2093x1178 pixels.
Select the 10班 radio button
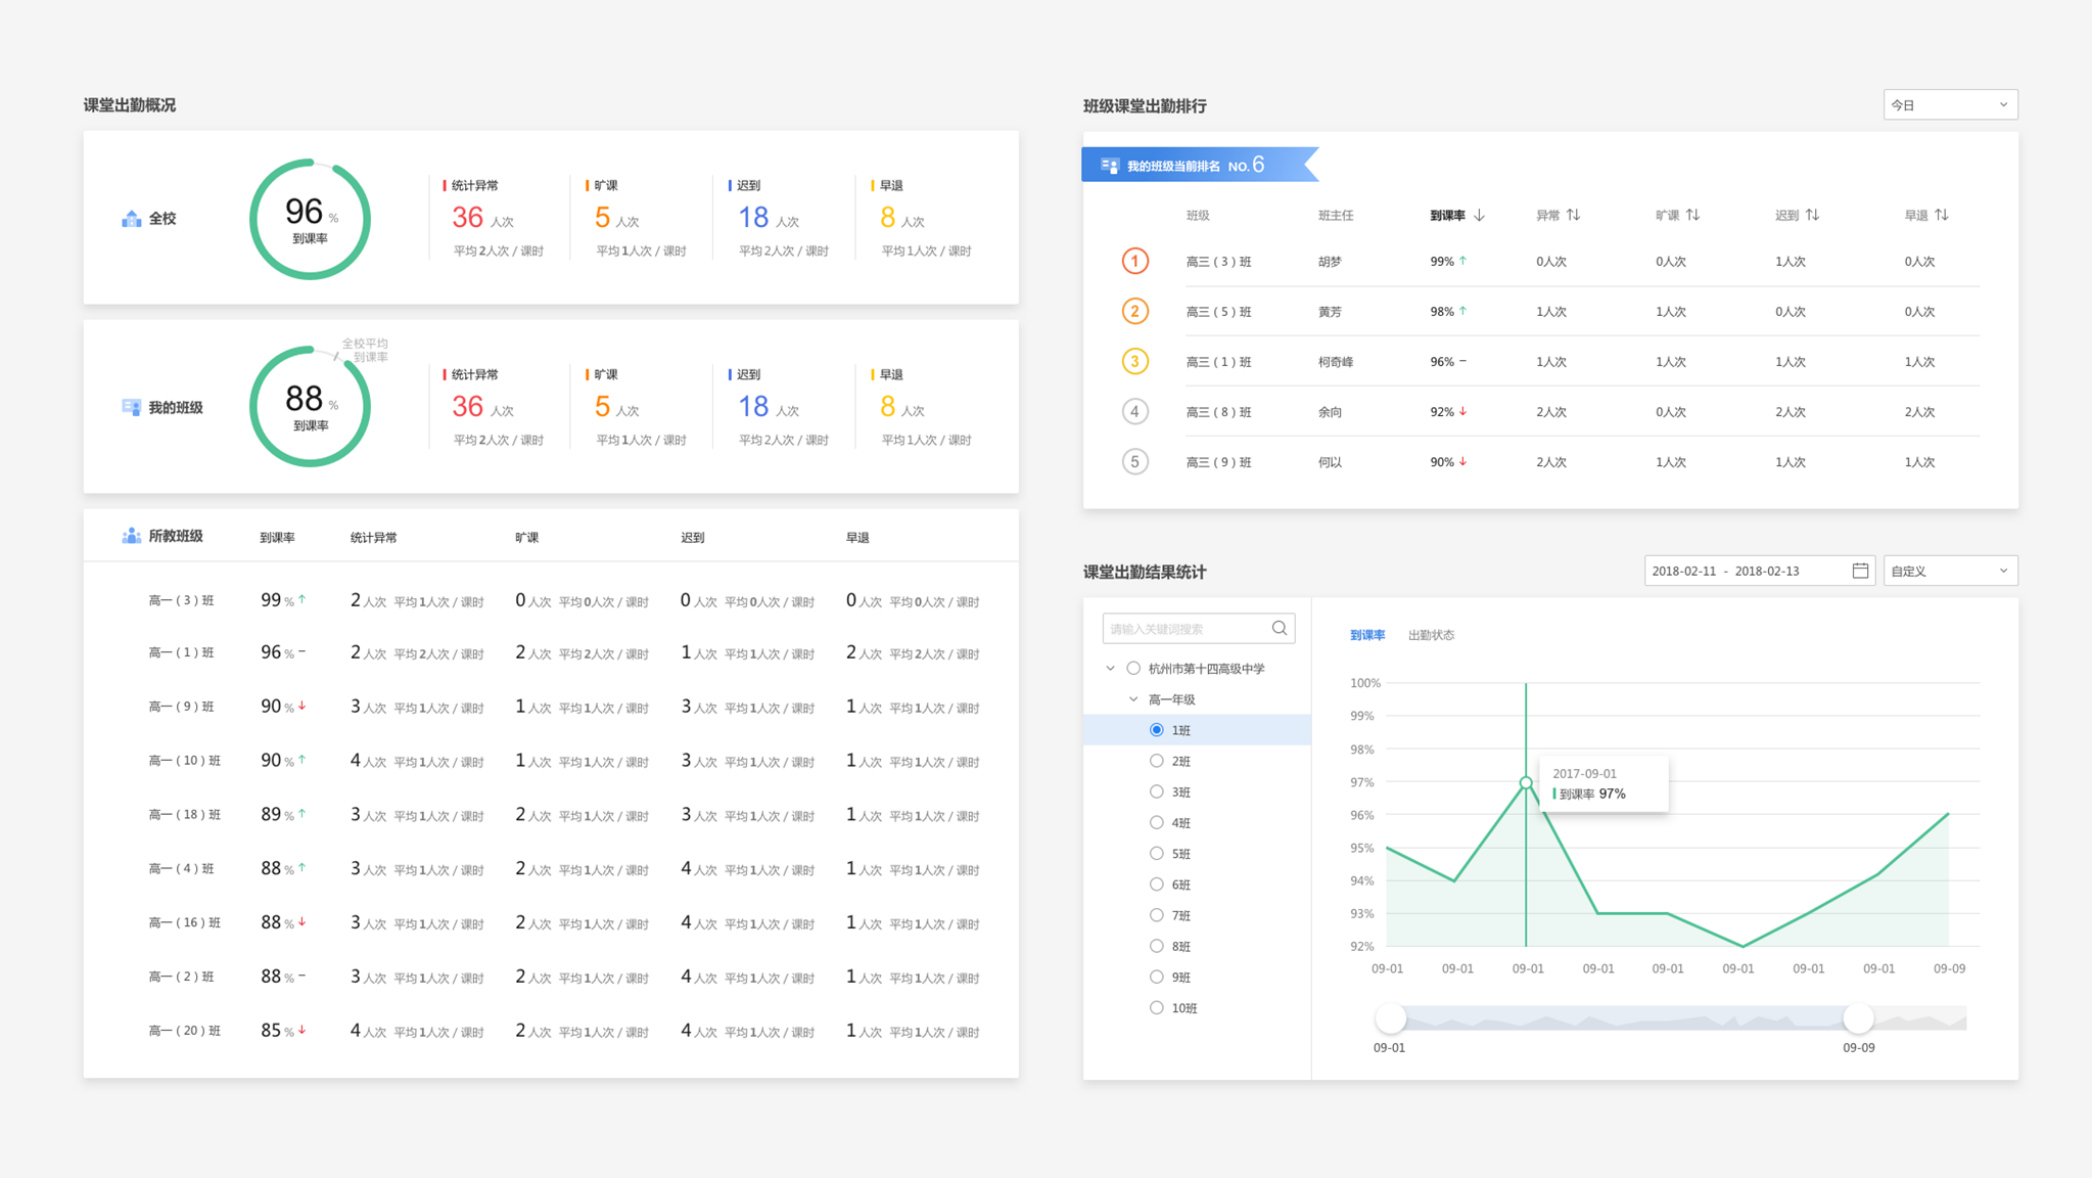tap(1156, 1008)
